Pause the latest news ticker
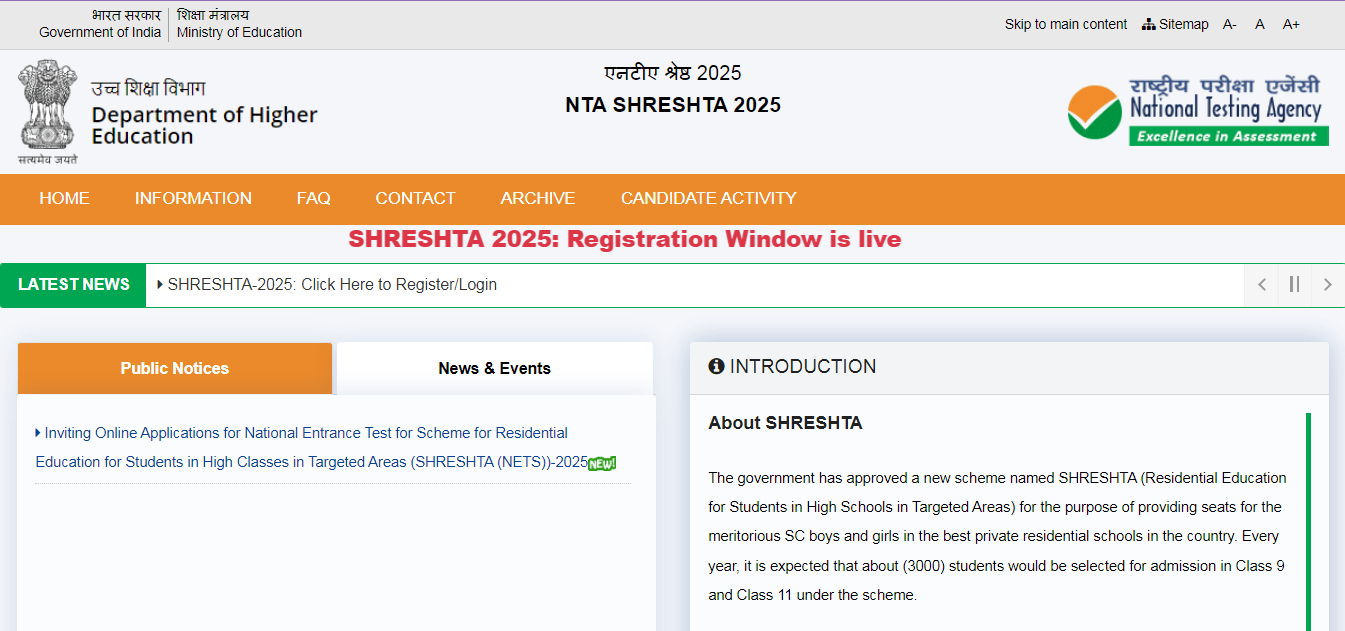Image resolution: width=1345 pixels, height=631 pixels. (1294, 285)
